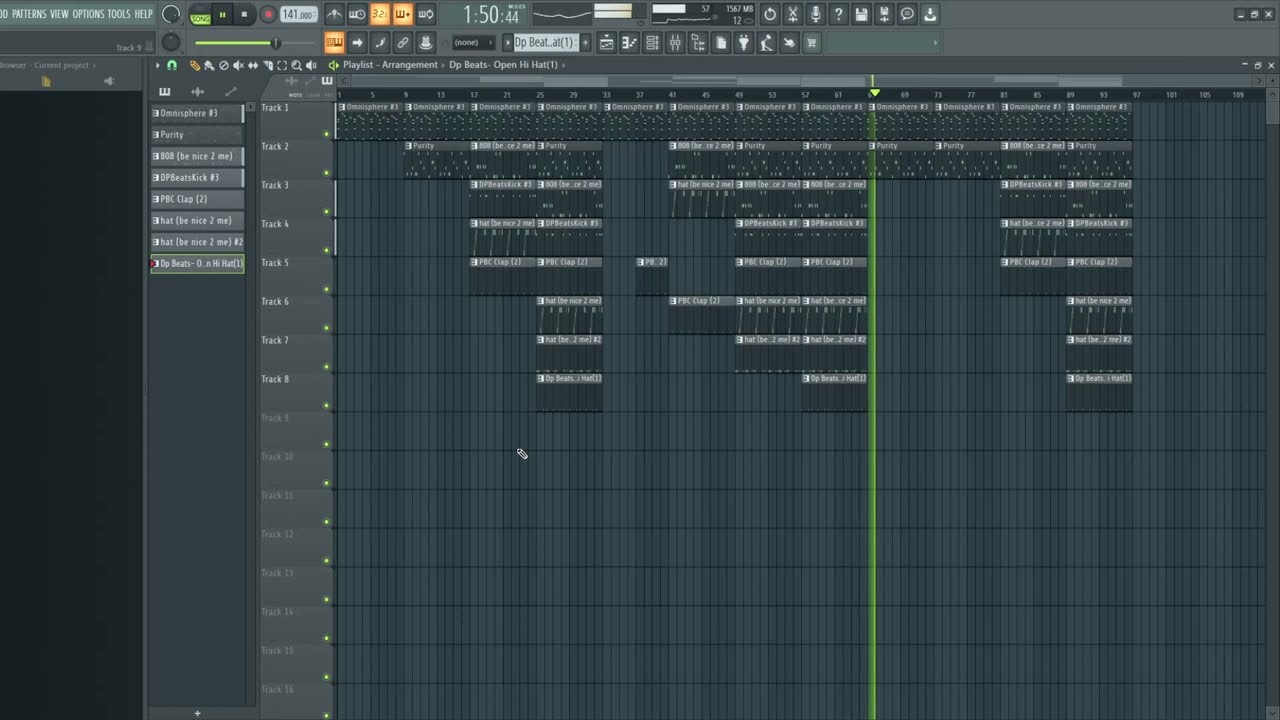Open the TOOLS menu
1280x720 pixels.
tap(119, 14)
